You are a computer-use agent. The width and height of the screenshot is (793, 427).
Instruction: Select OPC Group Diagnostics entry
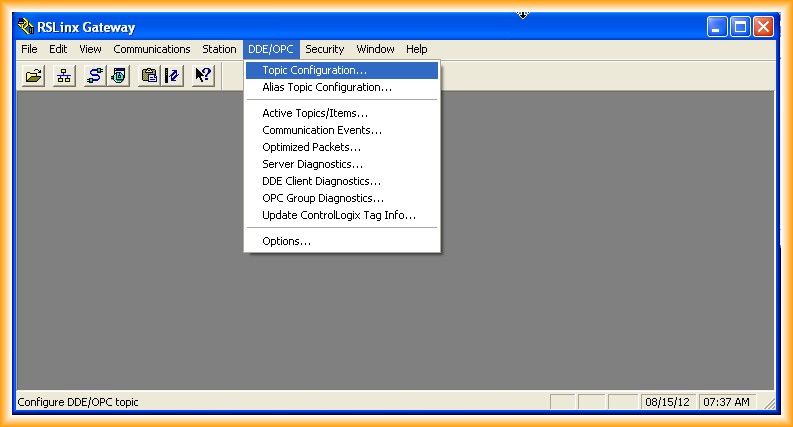pyautogui.click(x=322, y=198)
